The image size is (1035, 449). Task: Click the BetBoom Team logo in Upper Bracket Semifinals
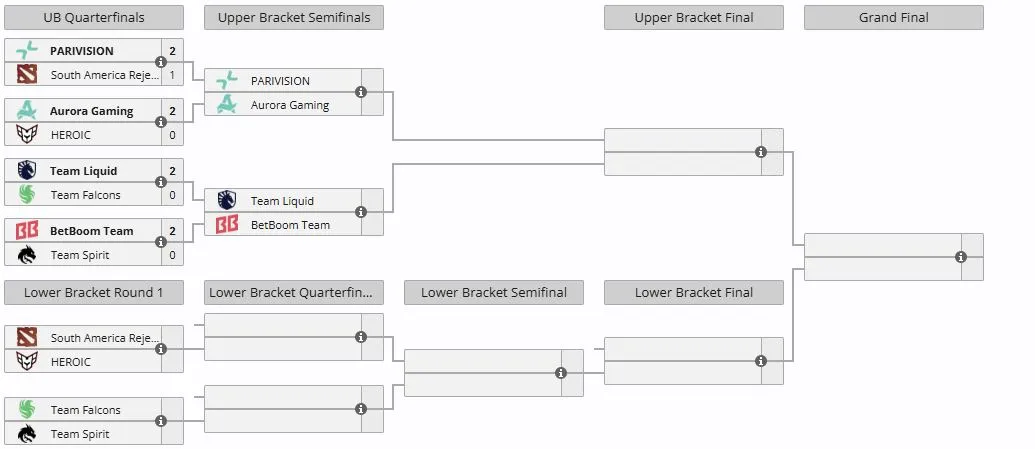click(x=227, y=225)
